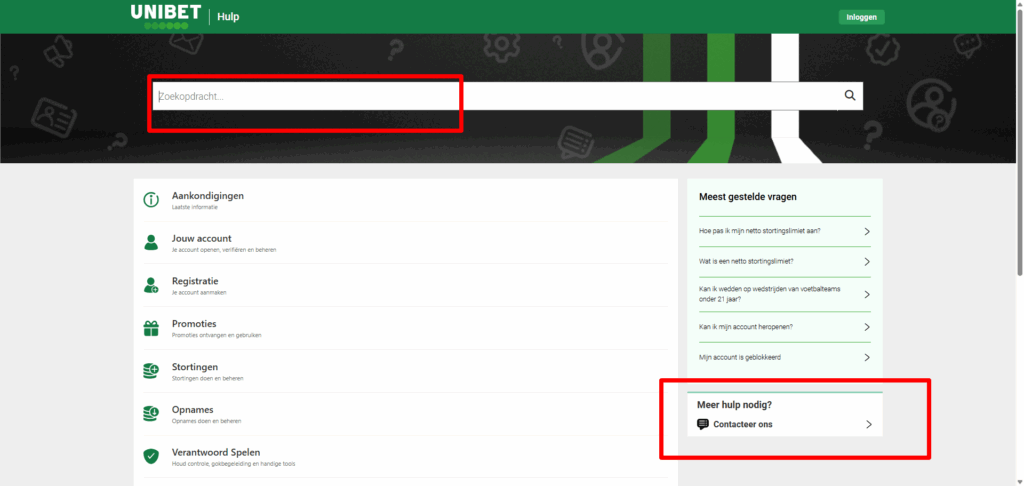1024x486 pixels.
Task: Click the scrollbar down arrow
Action: coord(1019,481)
